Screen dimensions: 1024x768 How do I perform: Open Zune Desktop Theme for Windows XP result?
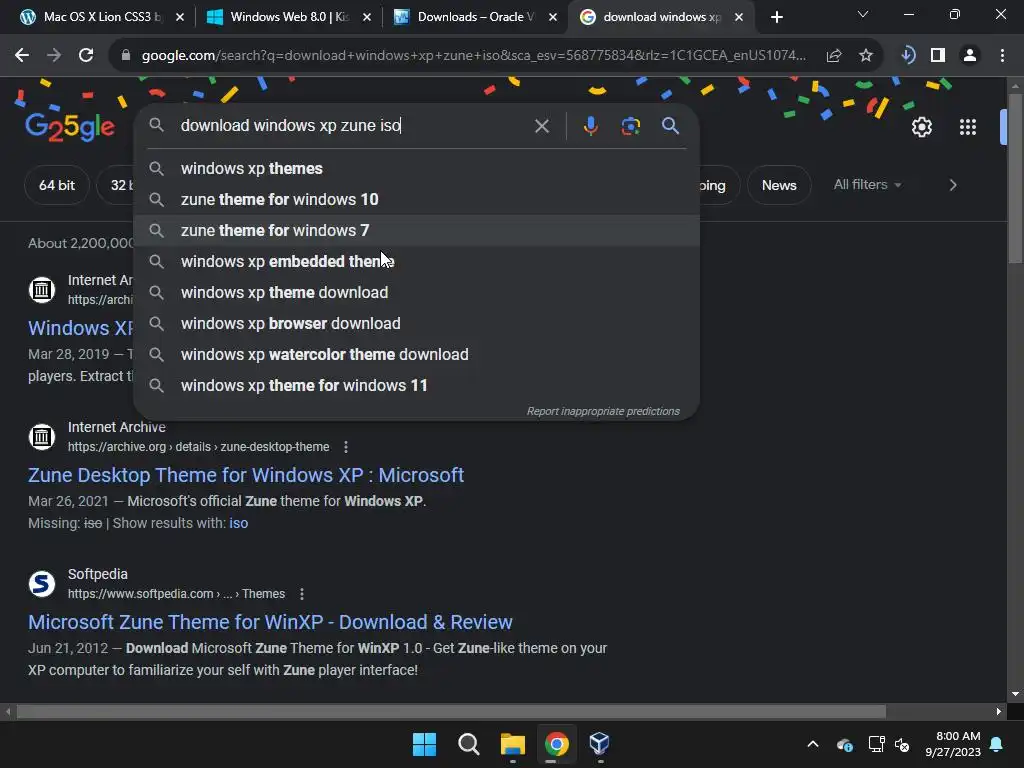(x=246, y=475)
